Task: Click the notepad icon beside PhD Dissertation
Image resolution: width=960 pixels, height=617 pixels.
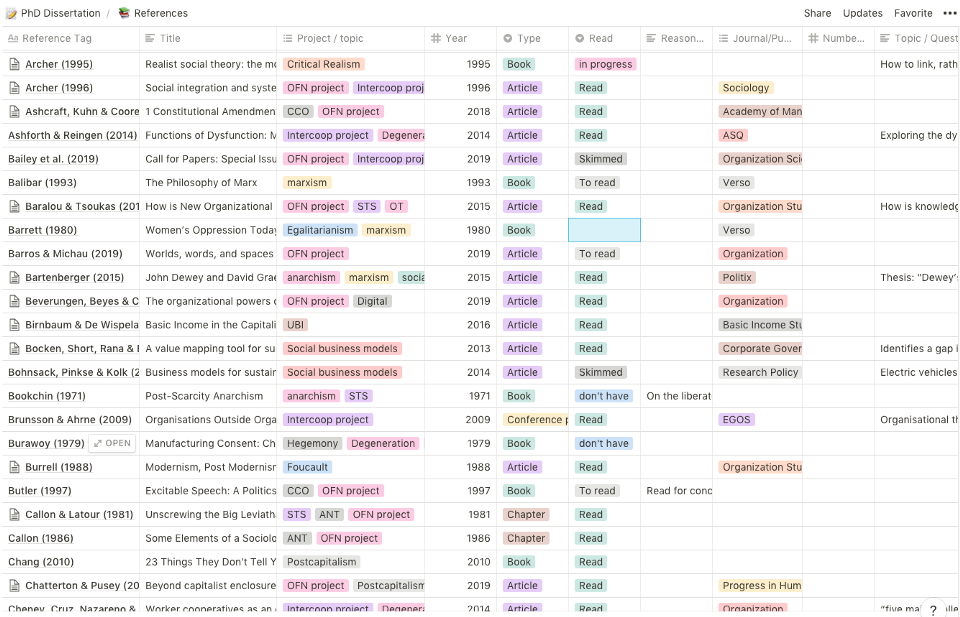Action: [x=11, y=13]
